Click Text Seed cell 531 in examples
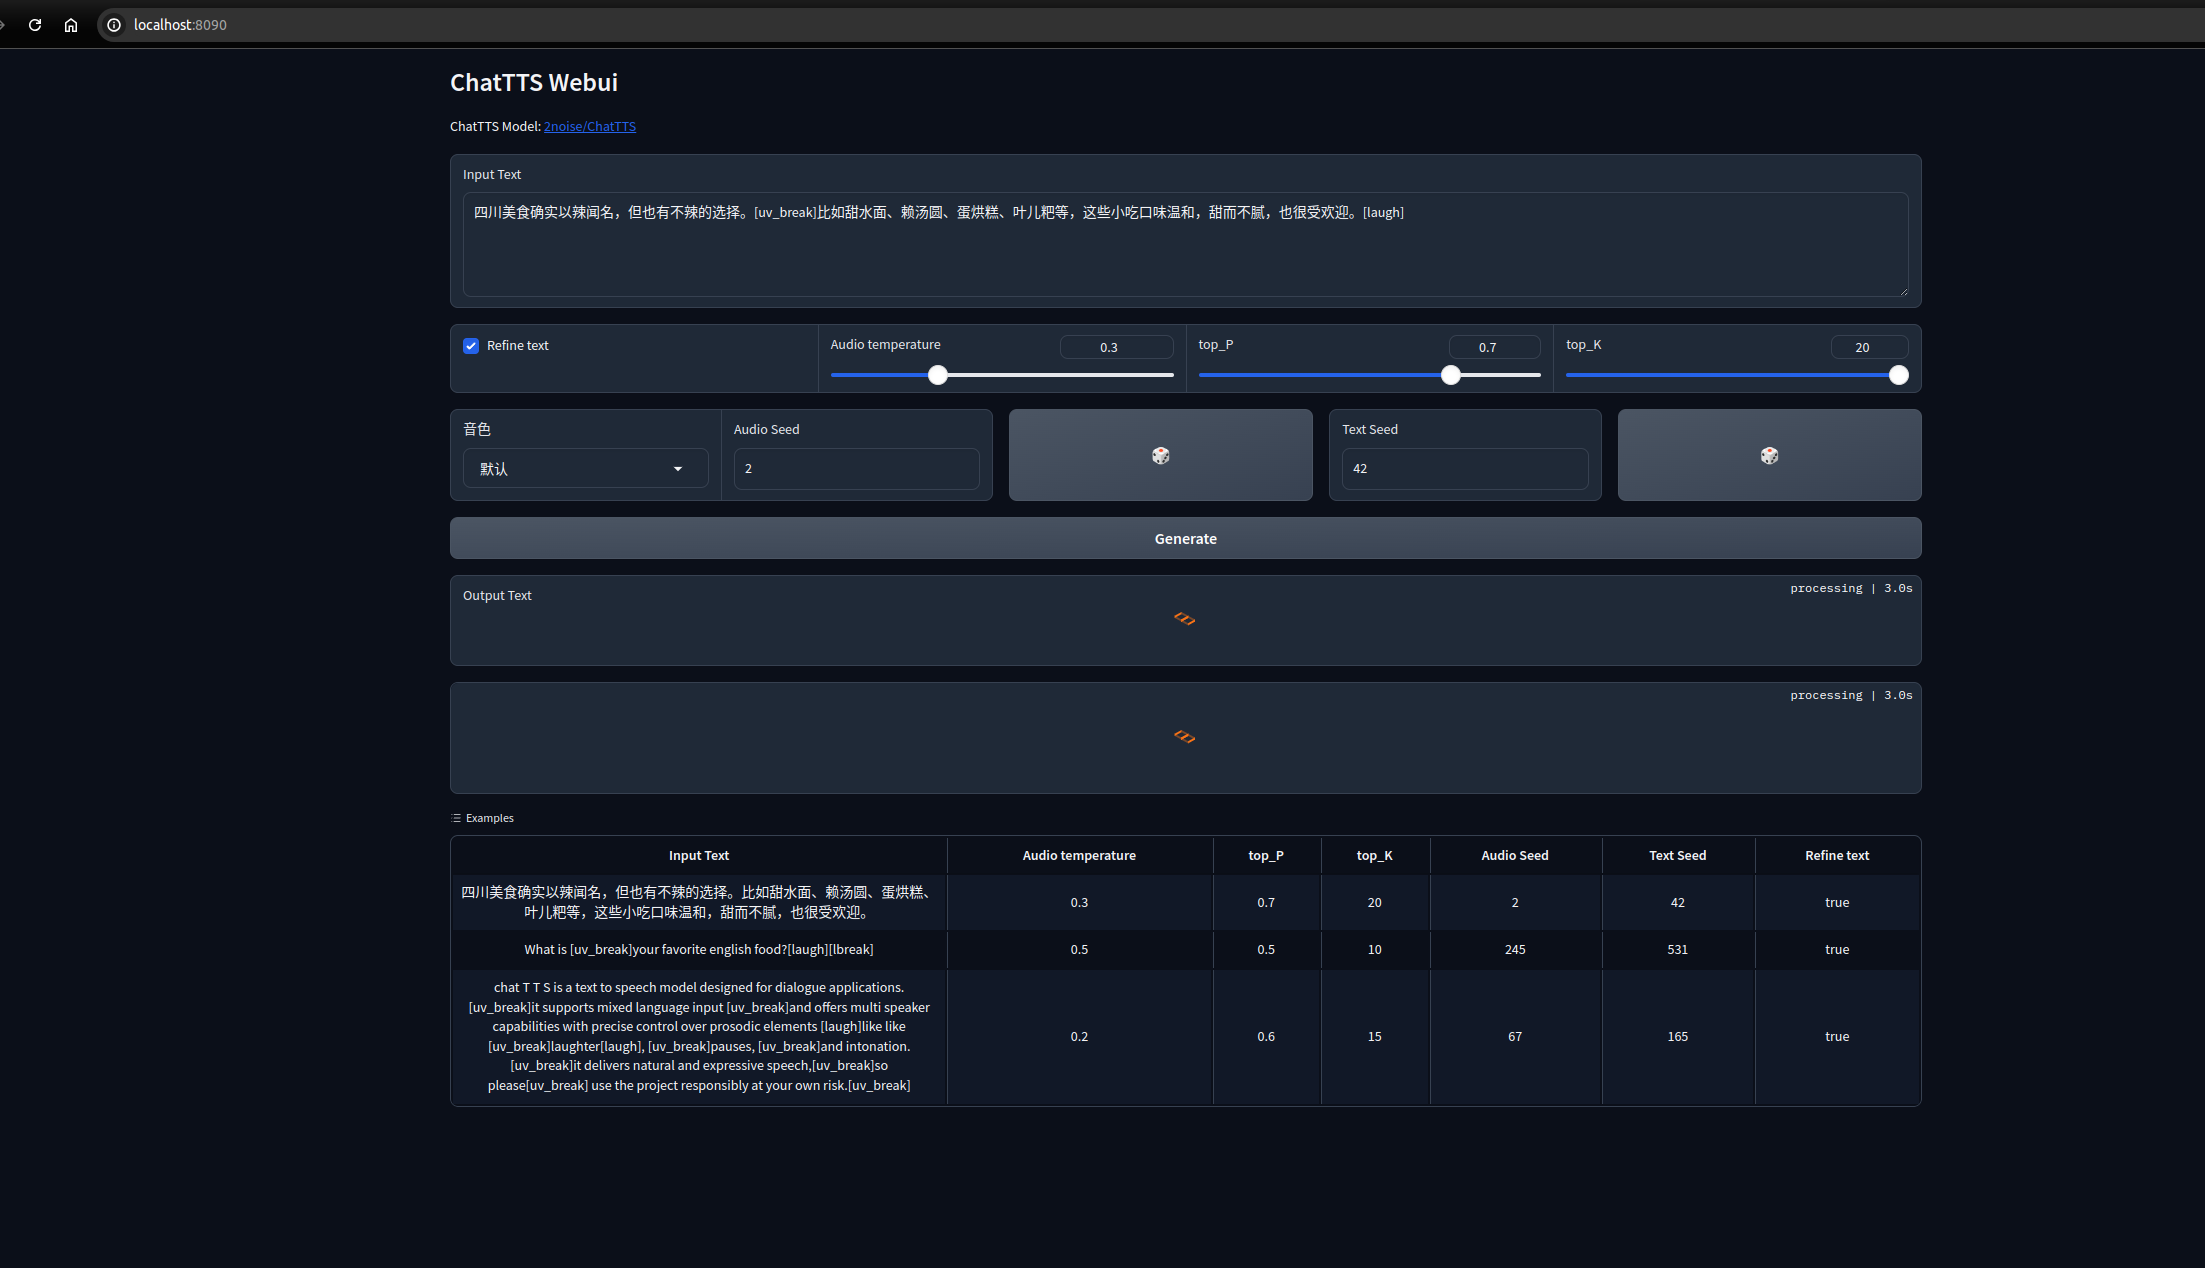Viewport: 2205px width, 1268px height. (x=1678, y=950)
